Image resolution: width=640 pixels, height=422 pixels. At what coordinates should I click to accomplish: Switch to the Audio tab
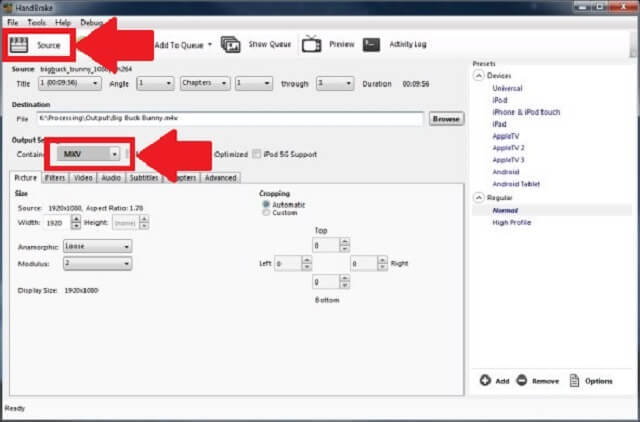tap(111, 178)
